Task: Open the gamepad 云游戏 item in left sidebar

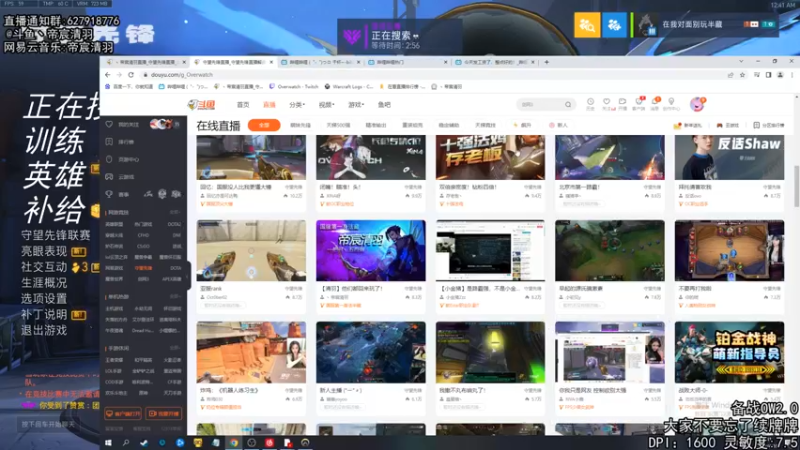Action: pos(120,177)
